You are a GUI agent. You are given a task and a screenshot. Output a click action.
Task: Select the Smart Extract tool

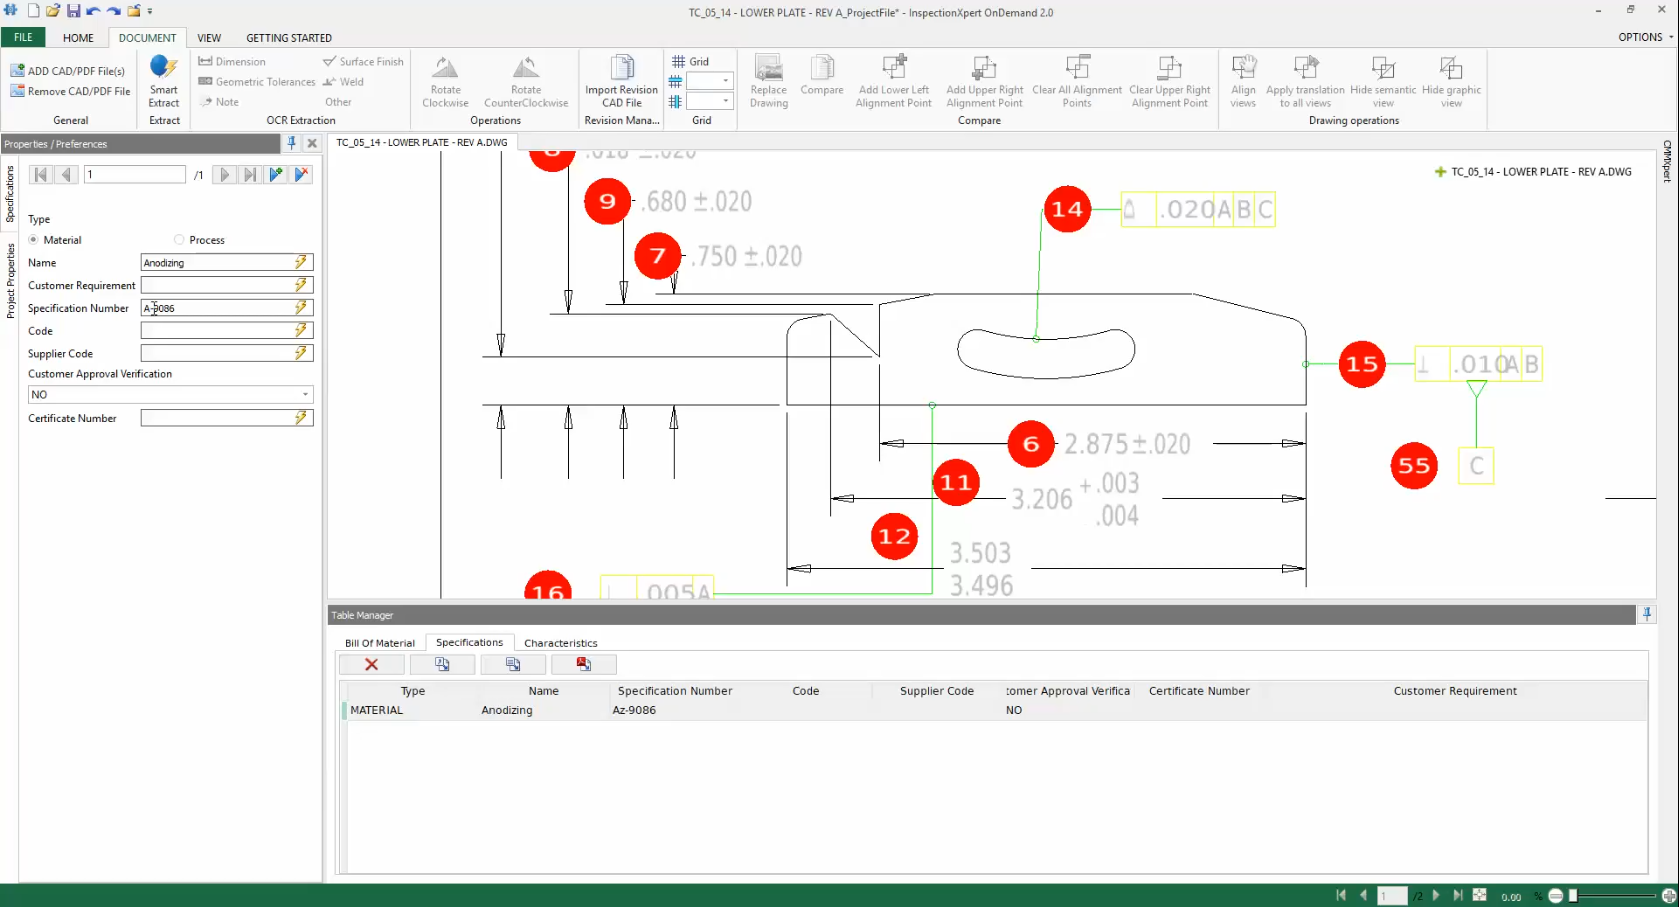pos(162,82)
